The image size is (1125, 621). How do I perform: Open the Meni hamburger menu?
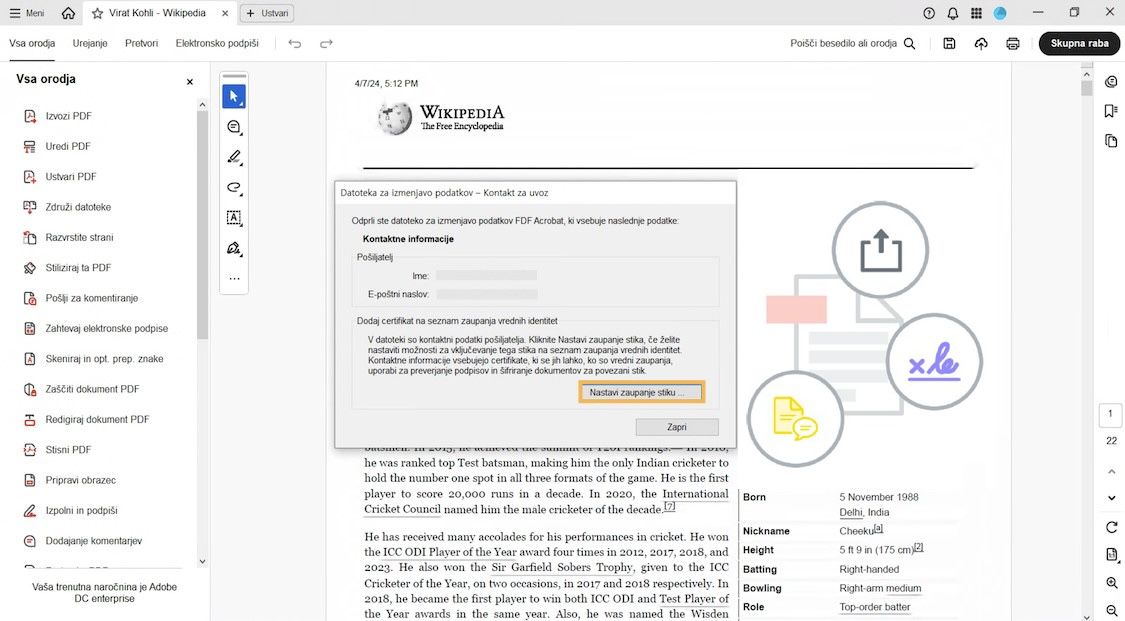click(x=27, y=13)
